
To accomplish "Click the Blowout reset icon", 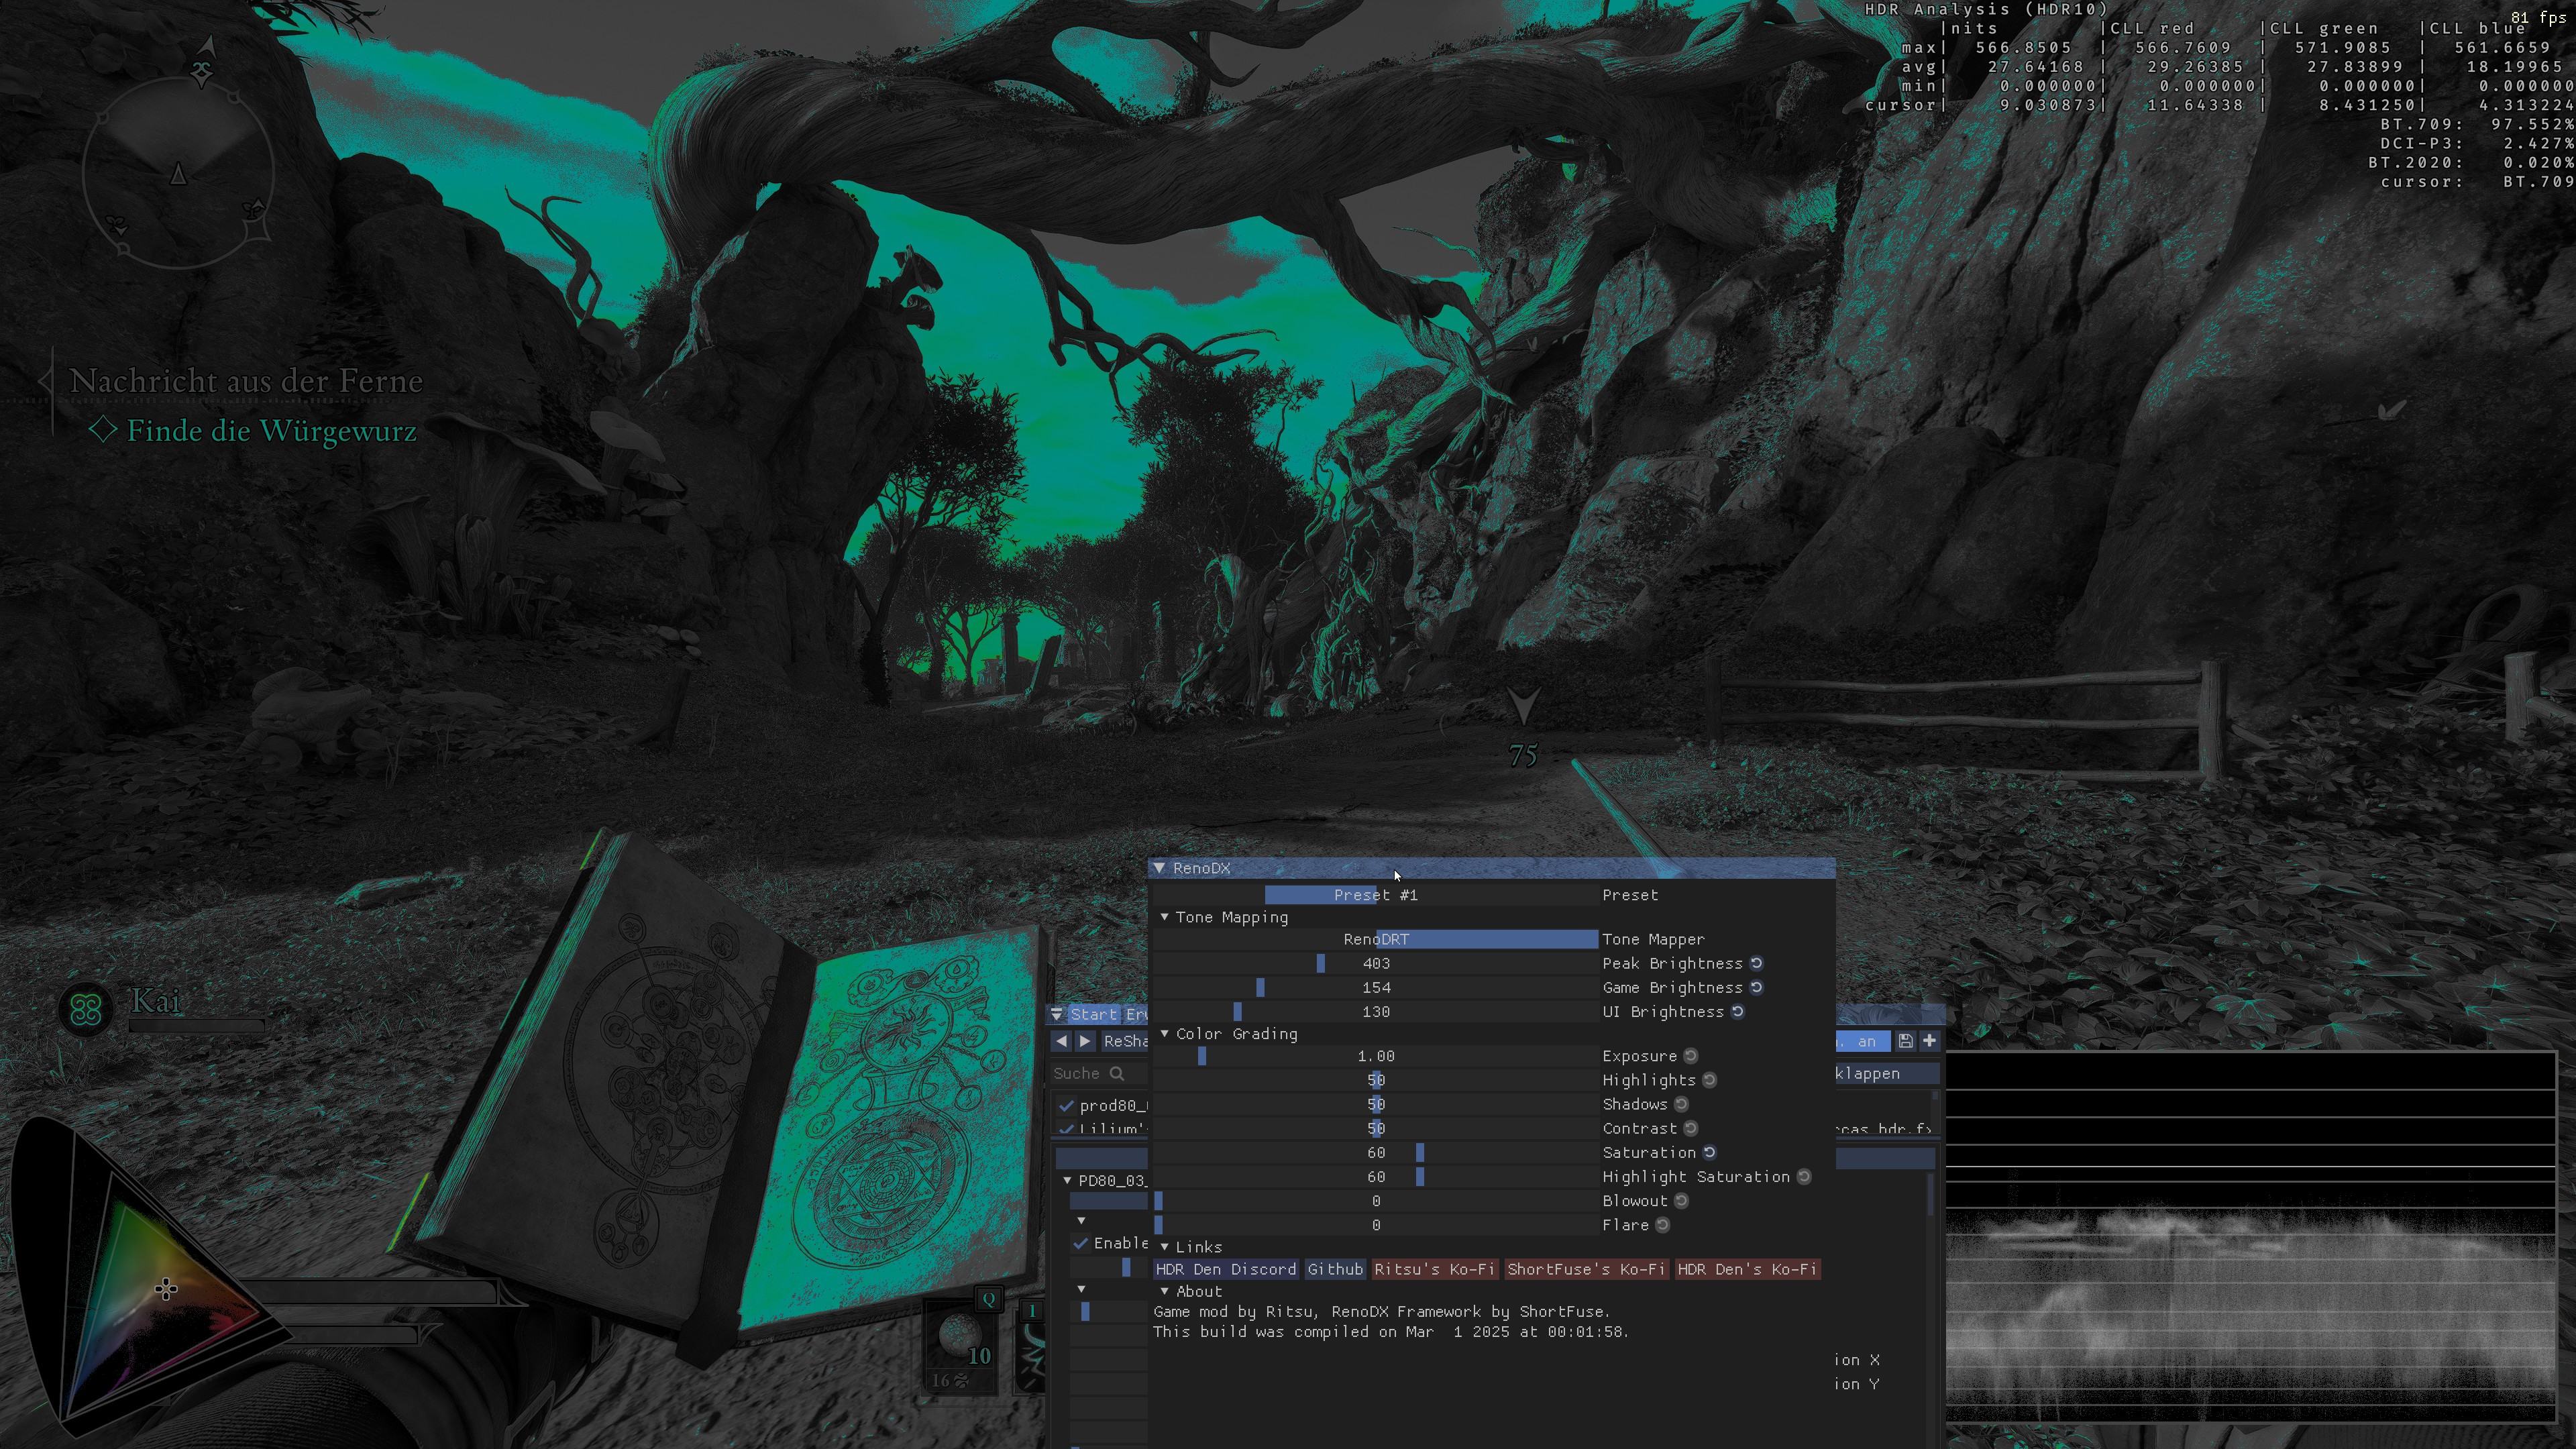I will [x=1681, y=1201].
